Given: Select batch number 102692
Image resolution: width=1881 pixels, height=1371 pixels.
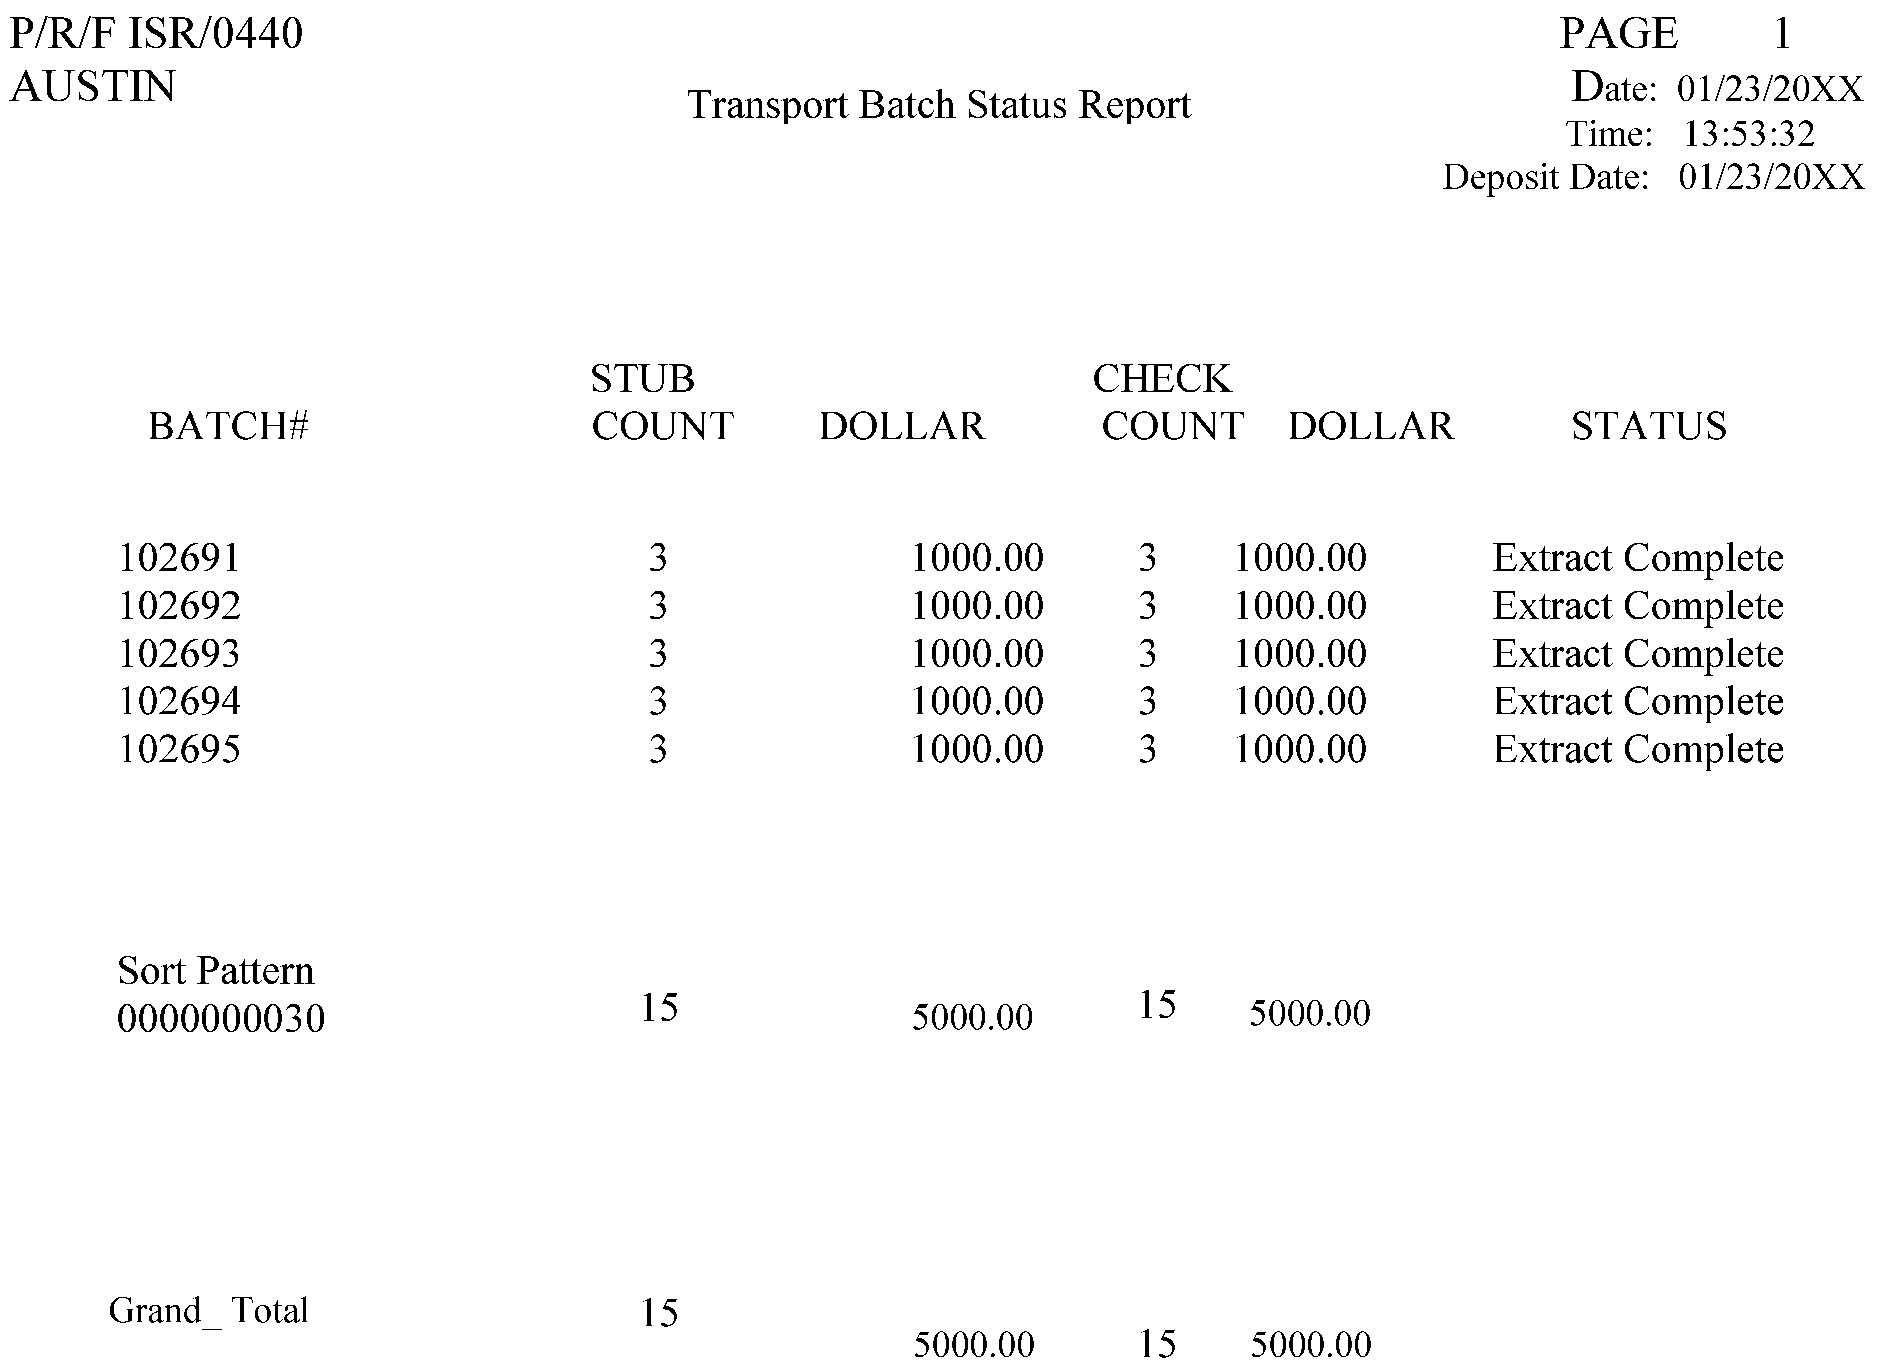Looking at the screenshot, I should click(180, 606).
